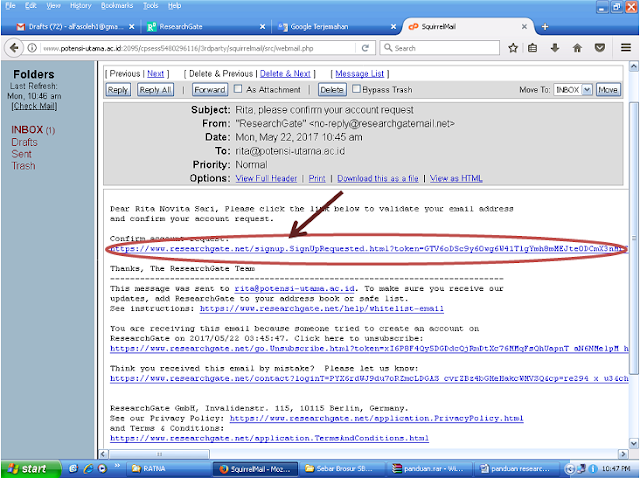The width and height of the screenshot is (640, 478).
Task: Bookmark this page with the star icon
Action: (x=513, y=48)
